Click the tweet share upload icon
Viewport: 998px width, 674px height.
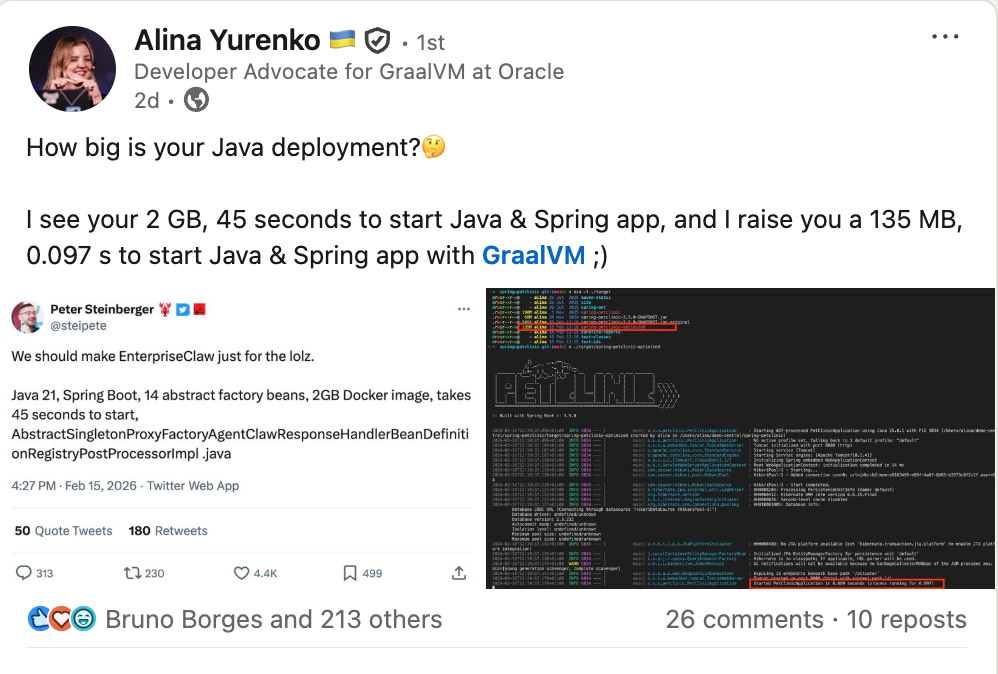[x=459, y=573]
